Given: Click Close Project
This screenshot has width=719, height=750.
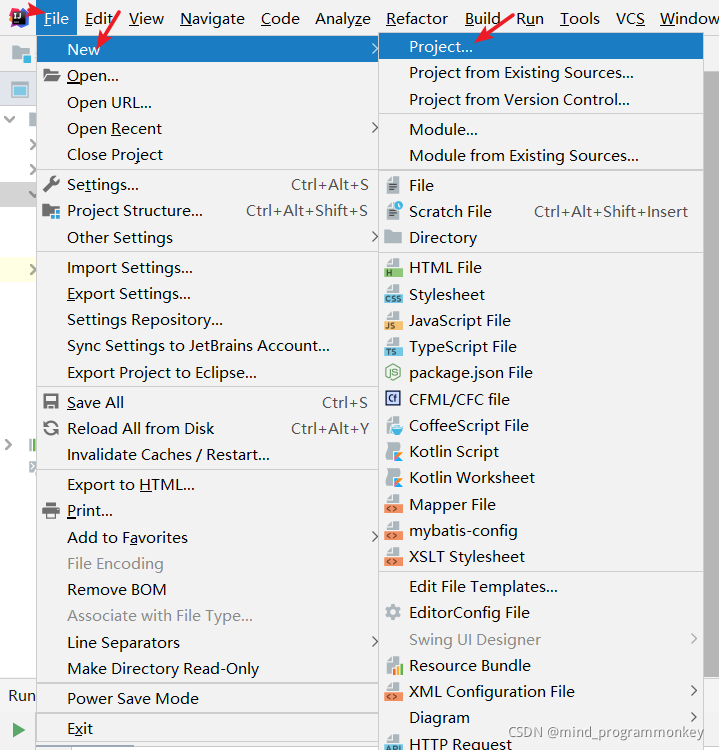Looking at the screenshot, I should (x=207, y=154).
